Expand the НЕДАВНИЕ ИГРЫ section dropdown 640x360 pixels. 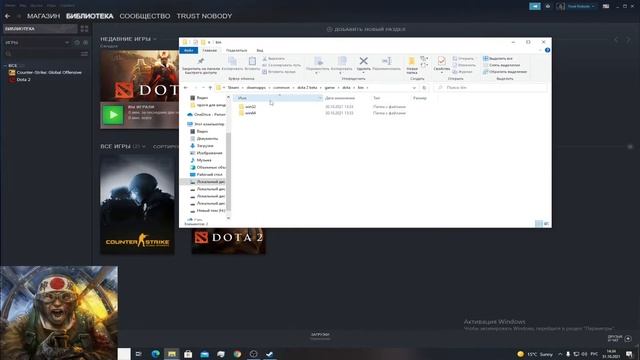155,39
